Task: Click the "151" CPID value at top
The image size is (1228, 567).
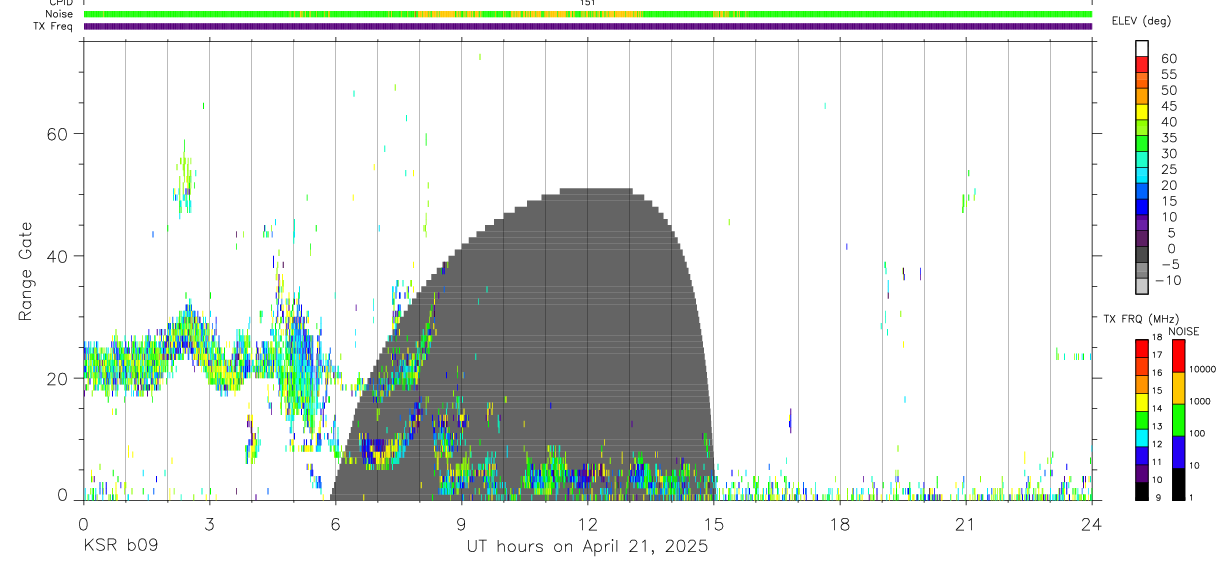Action: click(x=588, y=3)
